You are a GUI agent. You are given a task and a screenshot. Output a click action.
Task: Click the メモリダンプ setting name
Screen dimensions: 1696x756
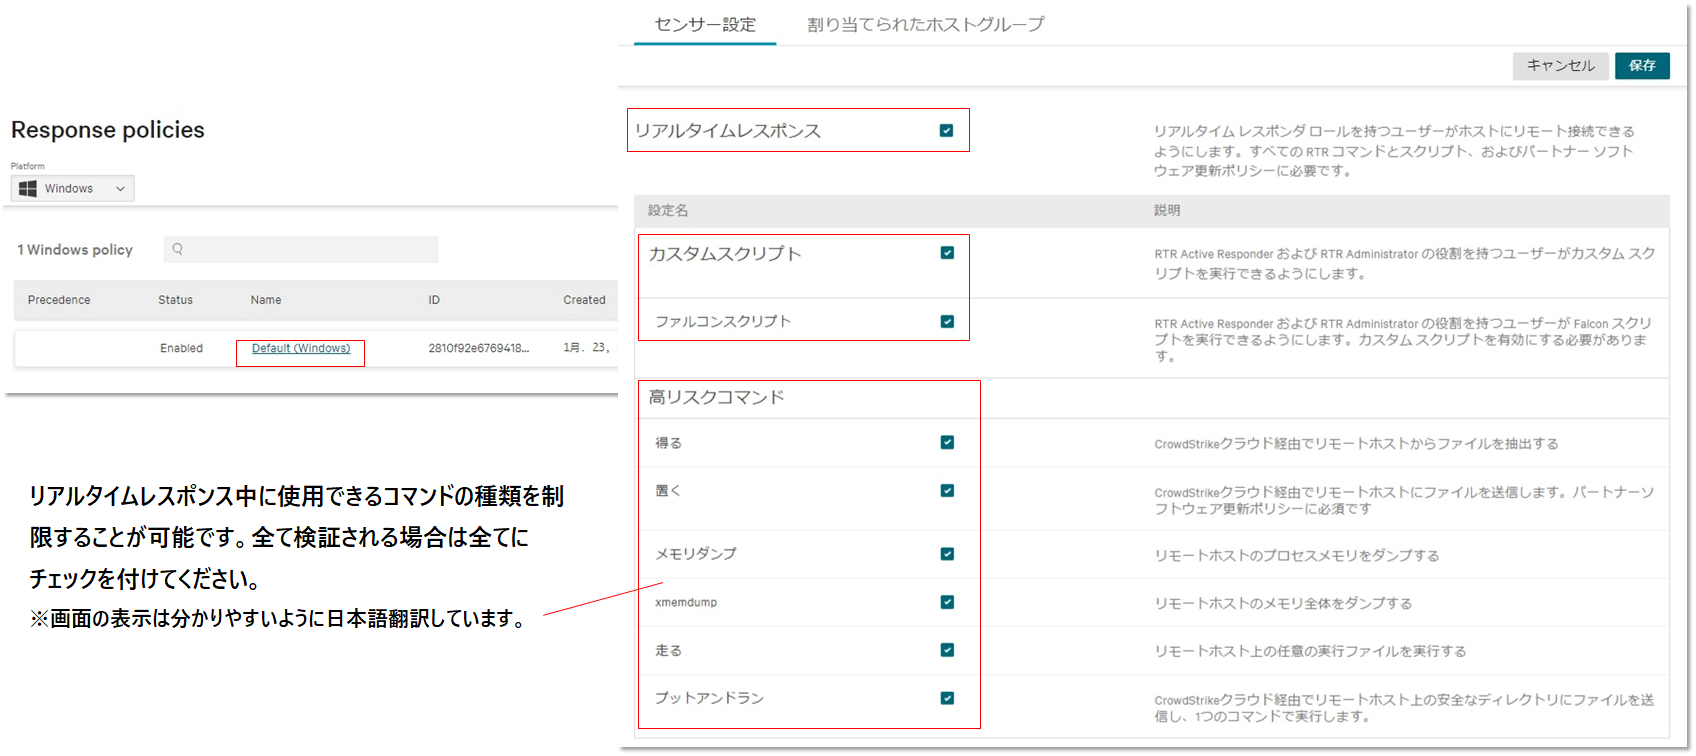point(696,554)
